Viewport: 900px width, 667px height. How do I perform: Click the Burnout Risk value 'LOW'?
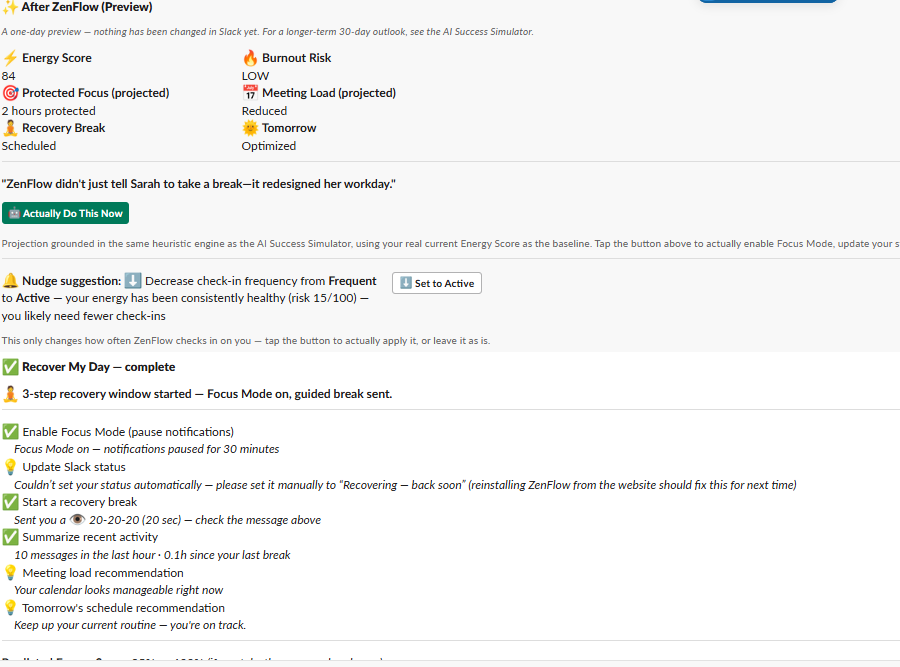255,76
